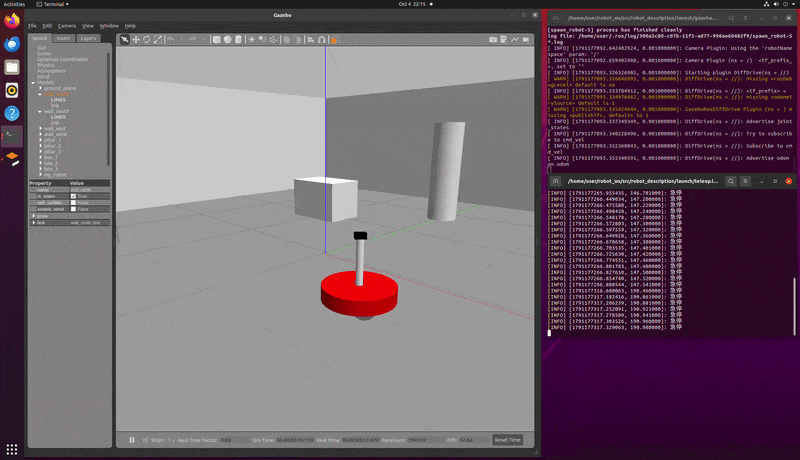The image size is (800, 460).
Task: Open the undo history dropdown arrow
Action: [182, 39]
